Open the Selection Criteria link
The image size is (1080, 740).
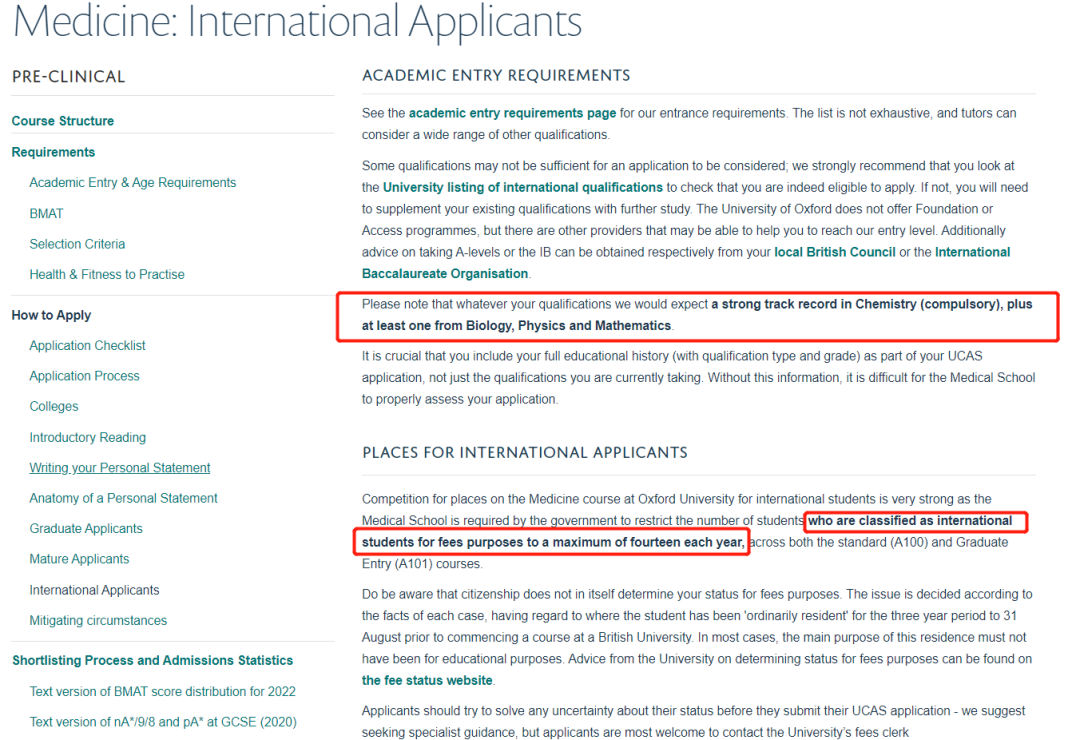click(77, 244)
